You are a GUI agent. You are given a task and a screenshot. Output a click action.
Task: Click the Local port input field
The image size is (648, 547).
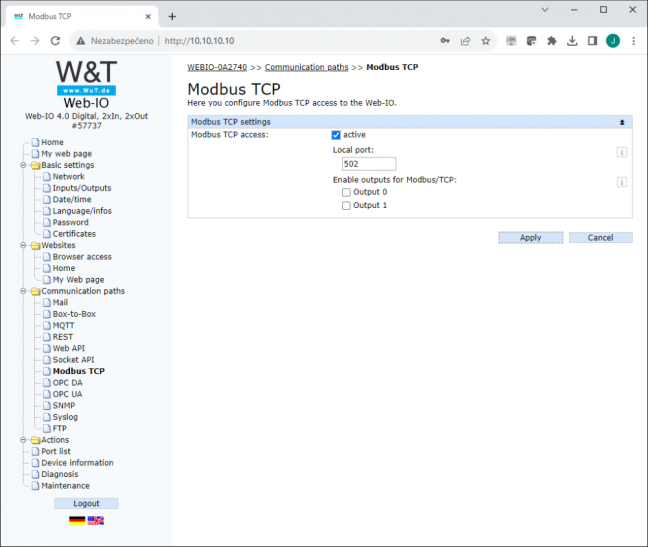[369, 164]
